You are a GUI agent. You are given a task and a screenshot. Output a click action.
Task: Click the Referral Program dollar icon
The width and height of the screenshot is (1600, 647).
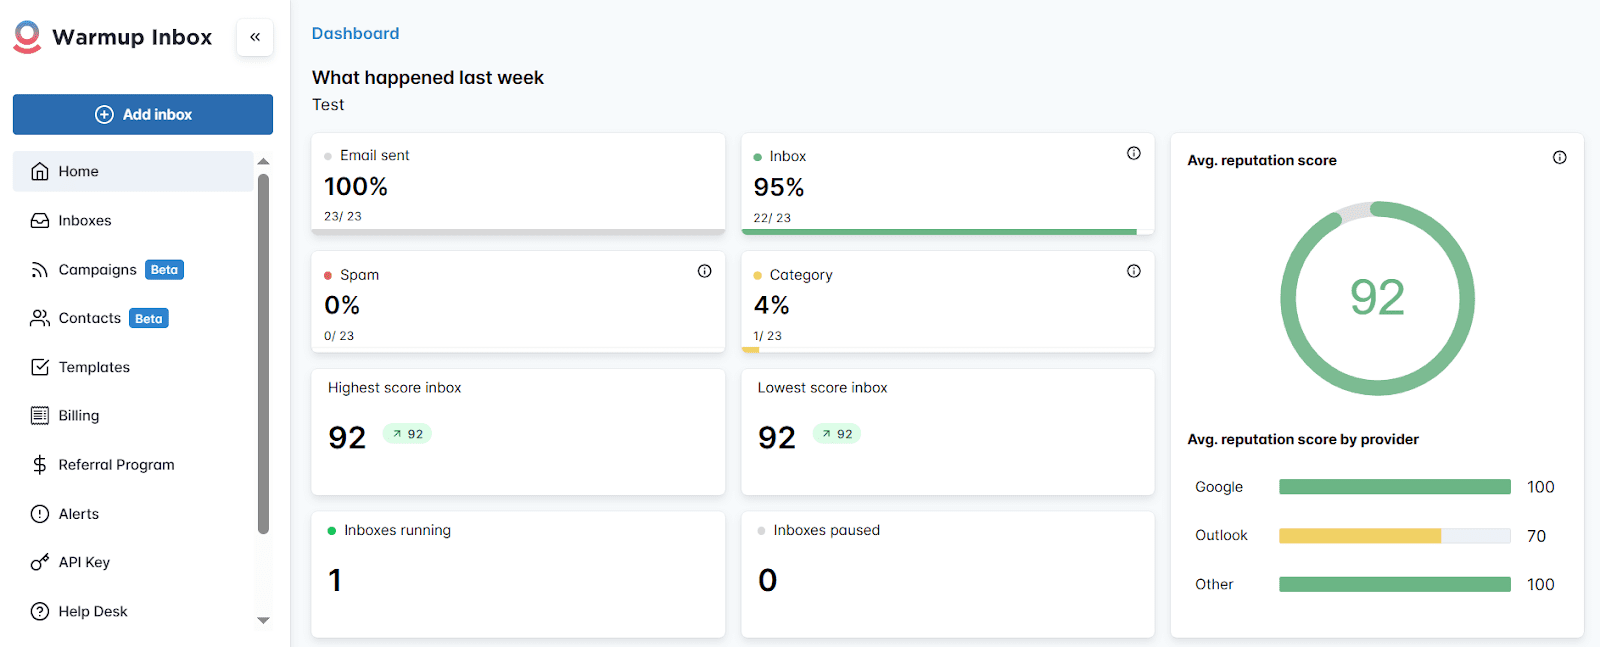pyautogui.click(x=40, y=464)
